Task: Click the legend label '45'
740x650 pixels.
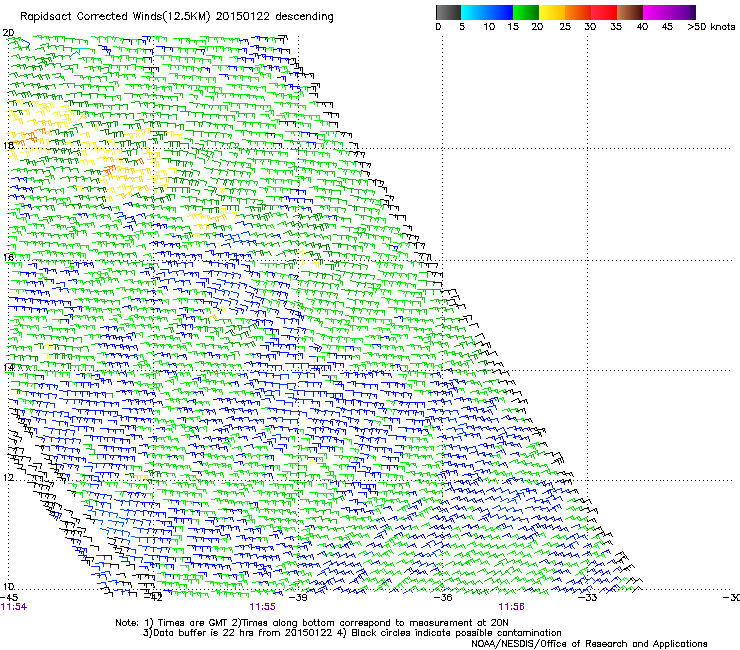Action: 667,27
